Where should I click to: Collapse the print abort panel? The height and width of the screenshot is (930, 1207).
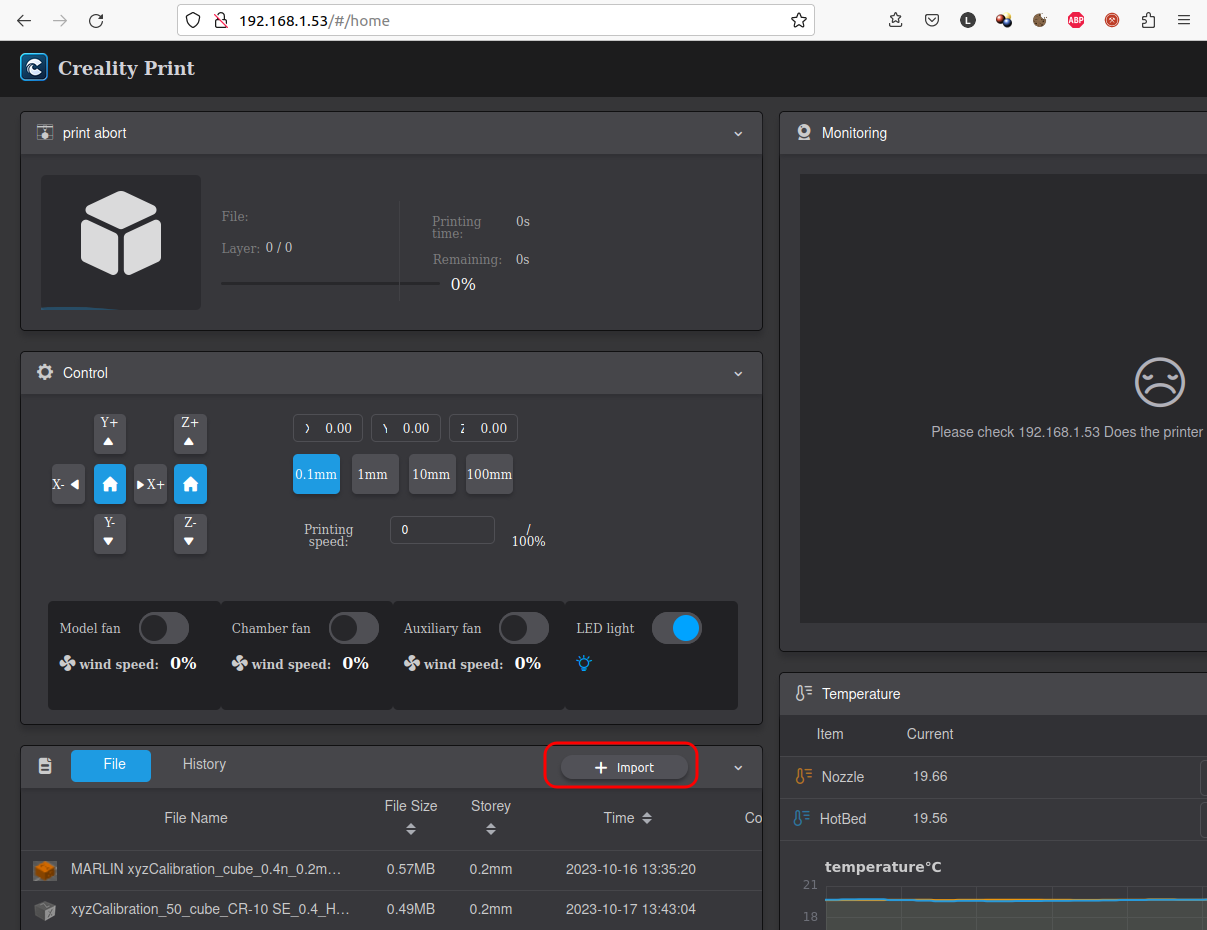[x=738, y=133]
